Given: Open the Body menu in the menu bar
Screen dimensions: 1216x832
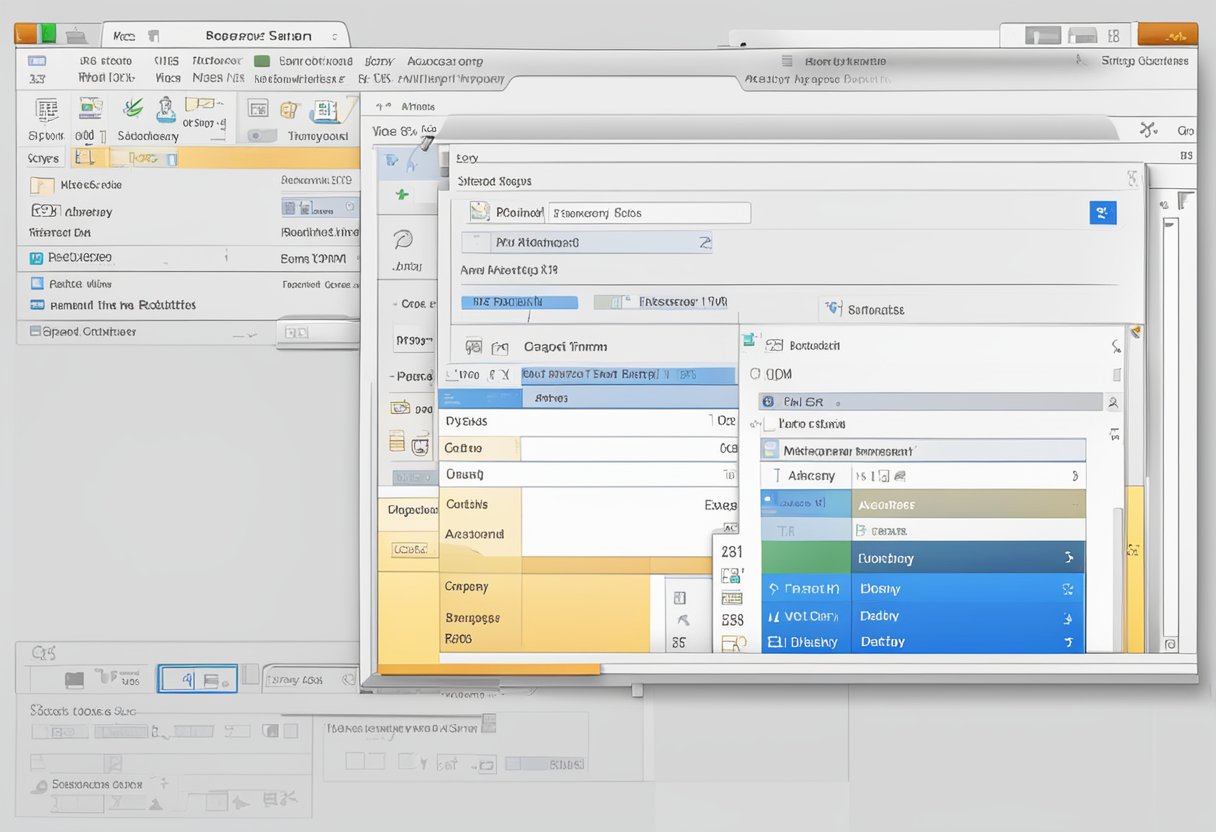Looking at the screenshot, I should pyautogui.click(x=377, y=60).
